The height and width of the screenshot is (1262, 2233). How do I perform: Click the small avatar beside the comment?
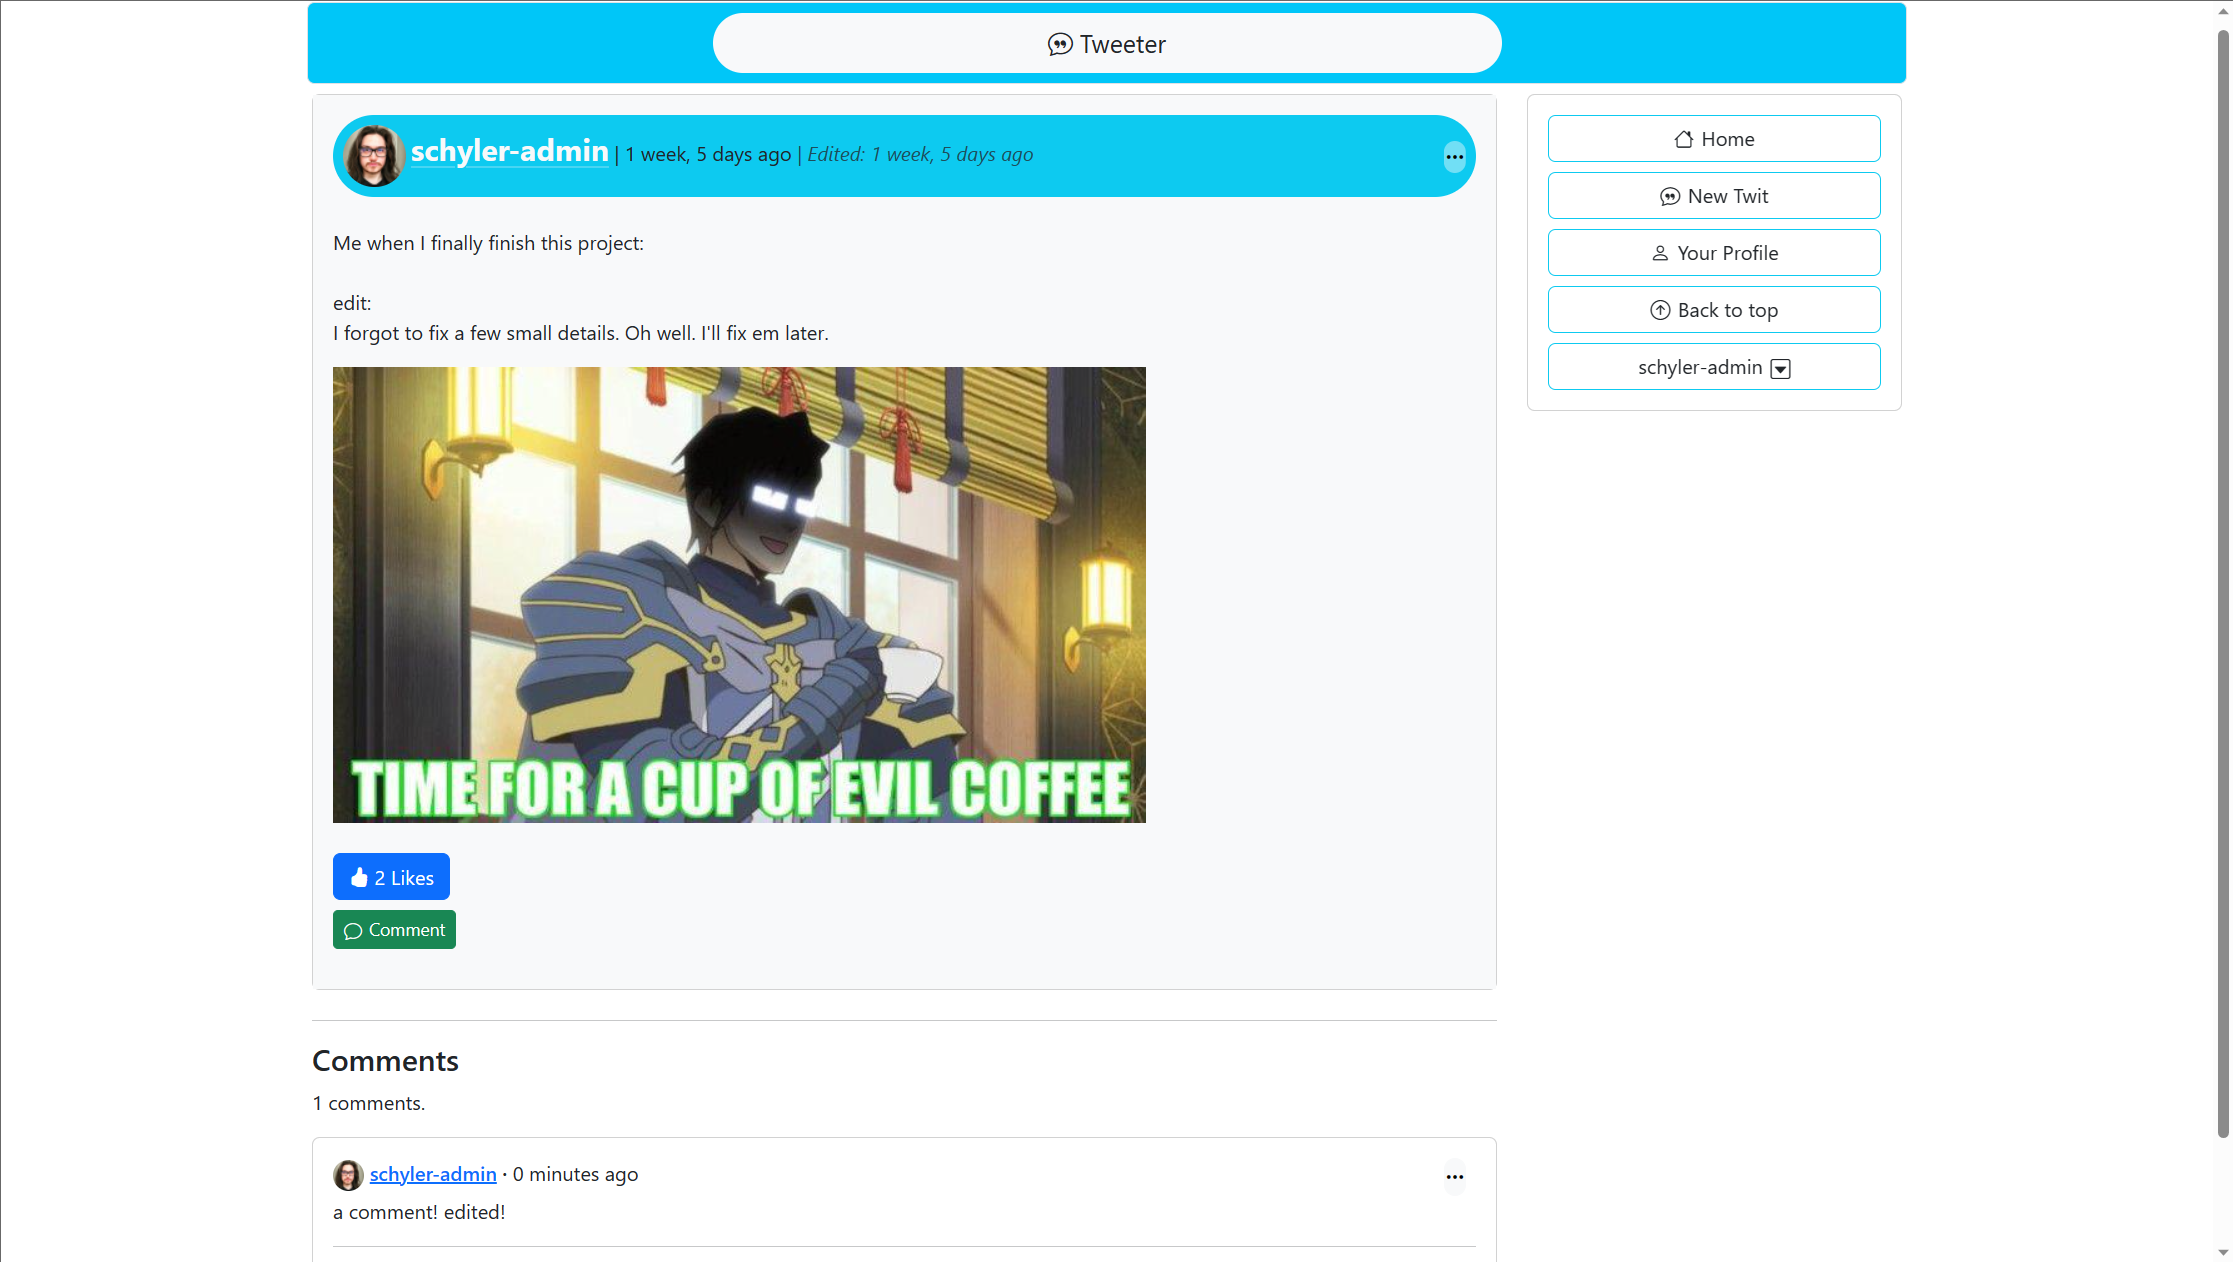348,1175
